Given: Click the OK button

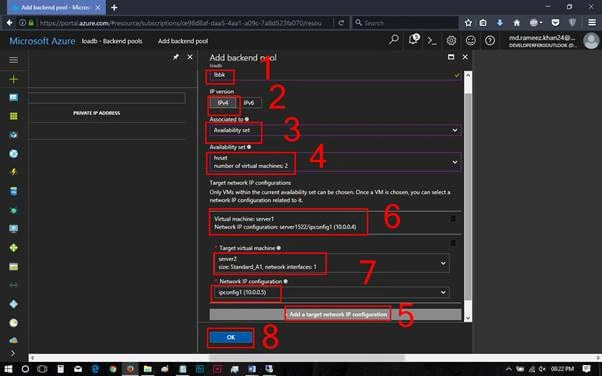Looking at the screenshot, I should coord(231,337).
